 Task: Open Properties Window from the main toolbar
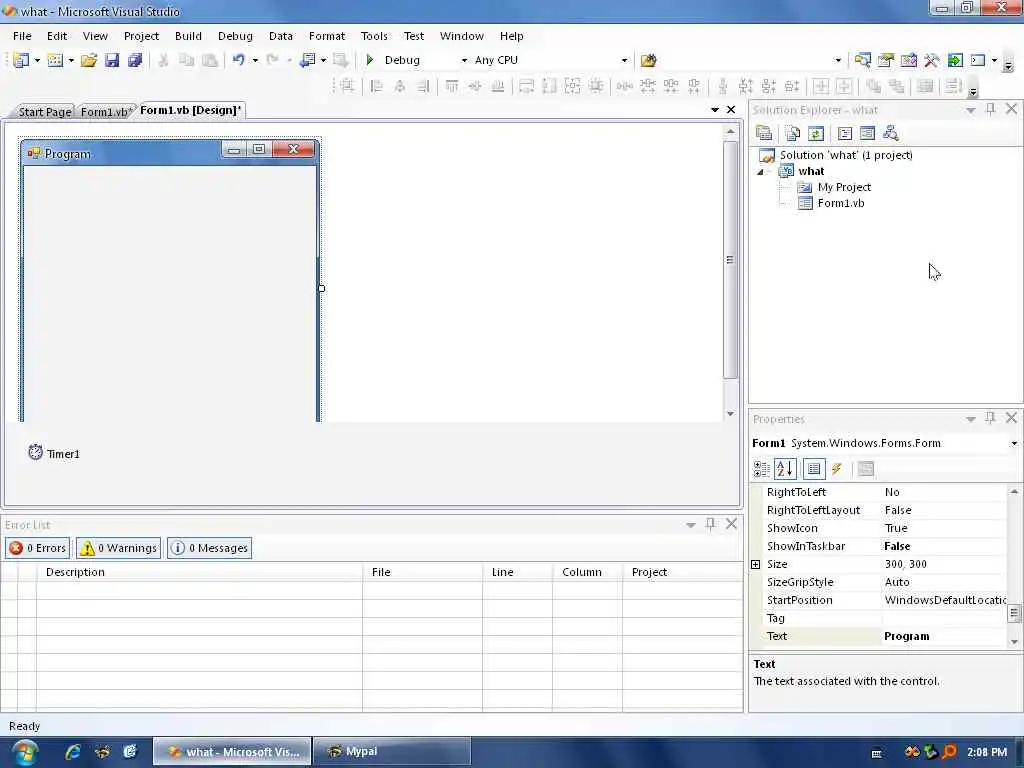[x=886, y=60]
